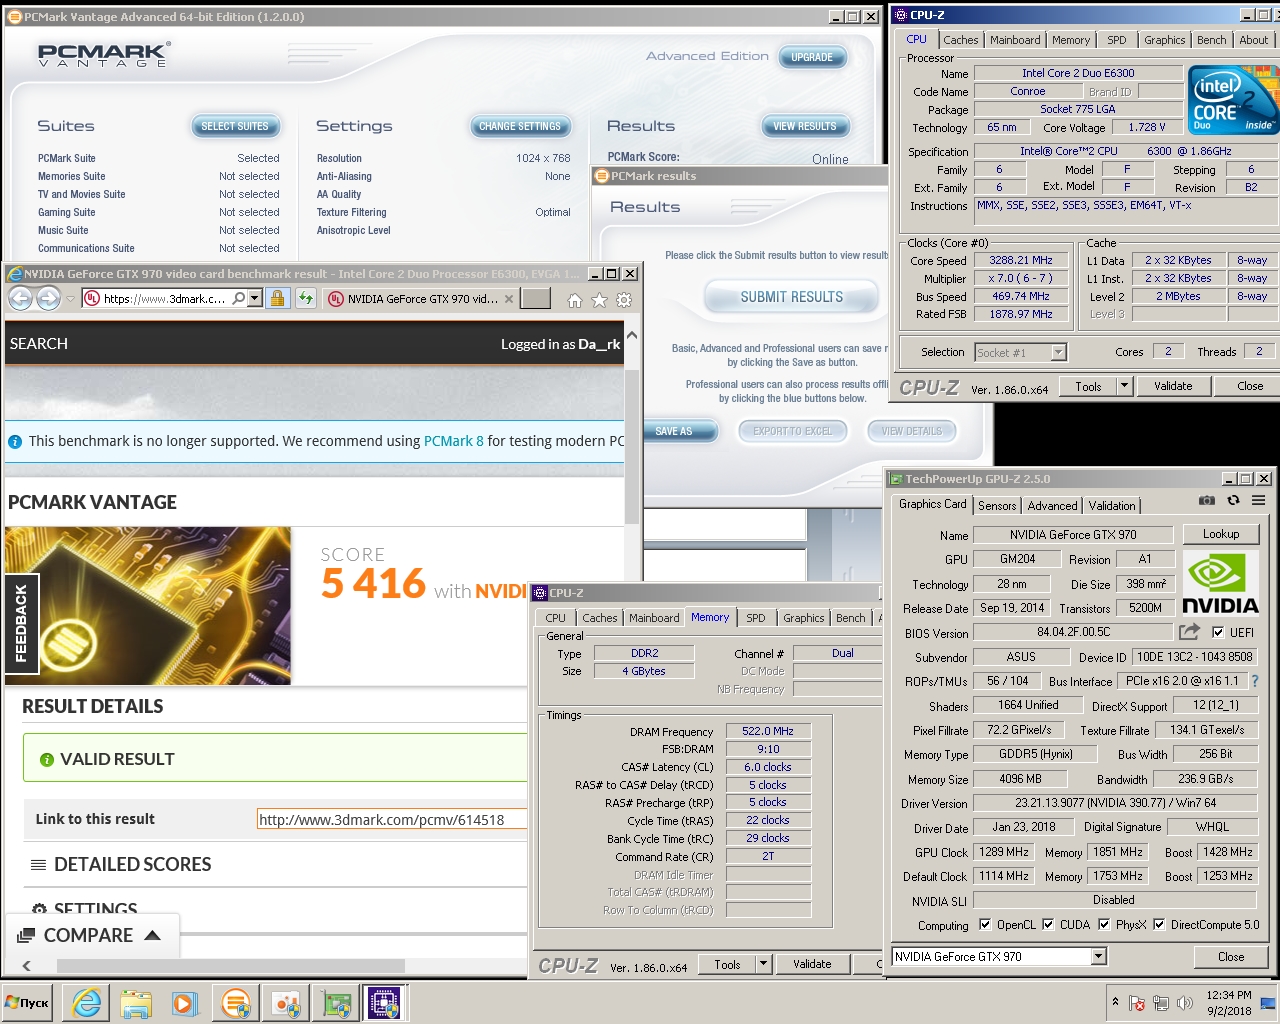The width and height of the screenshot is (1280, 1024).
Task: Open Internet Explorer from the taskbar
Action: [87, 1003]
